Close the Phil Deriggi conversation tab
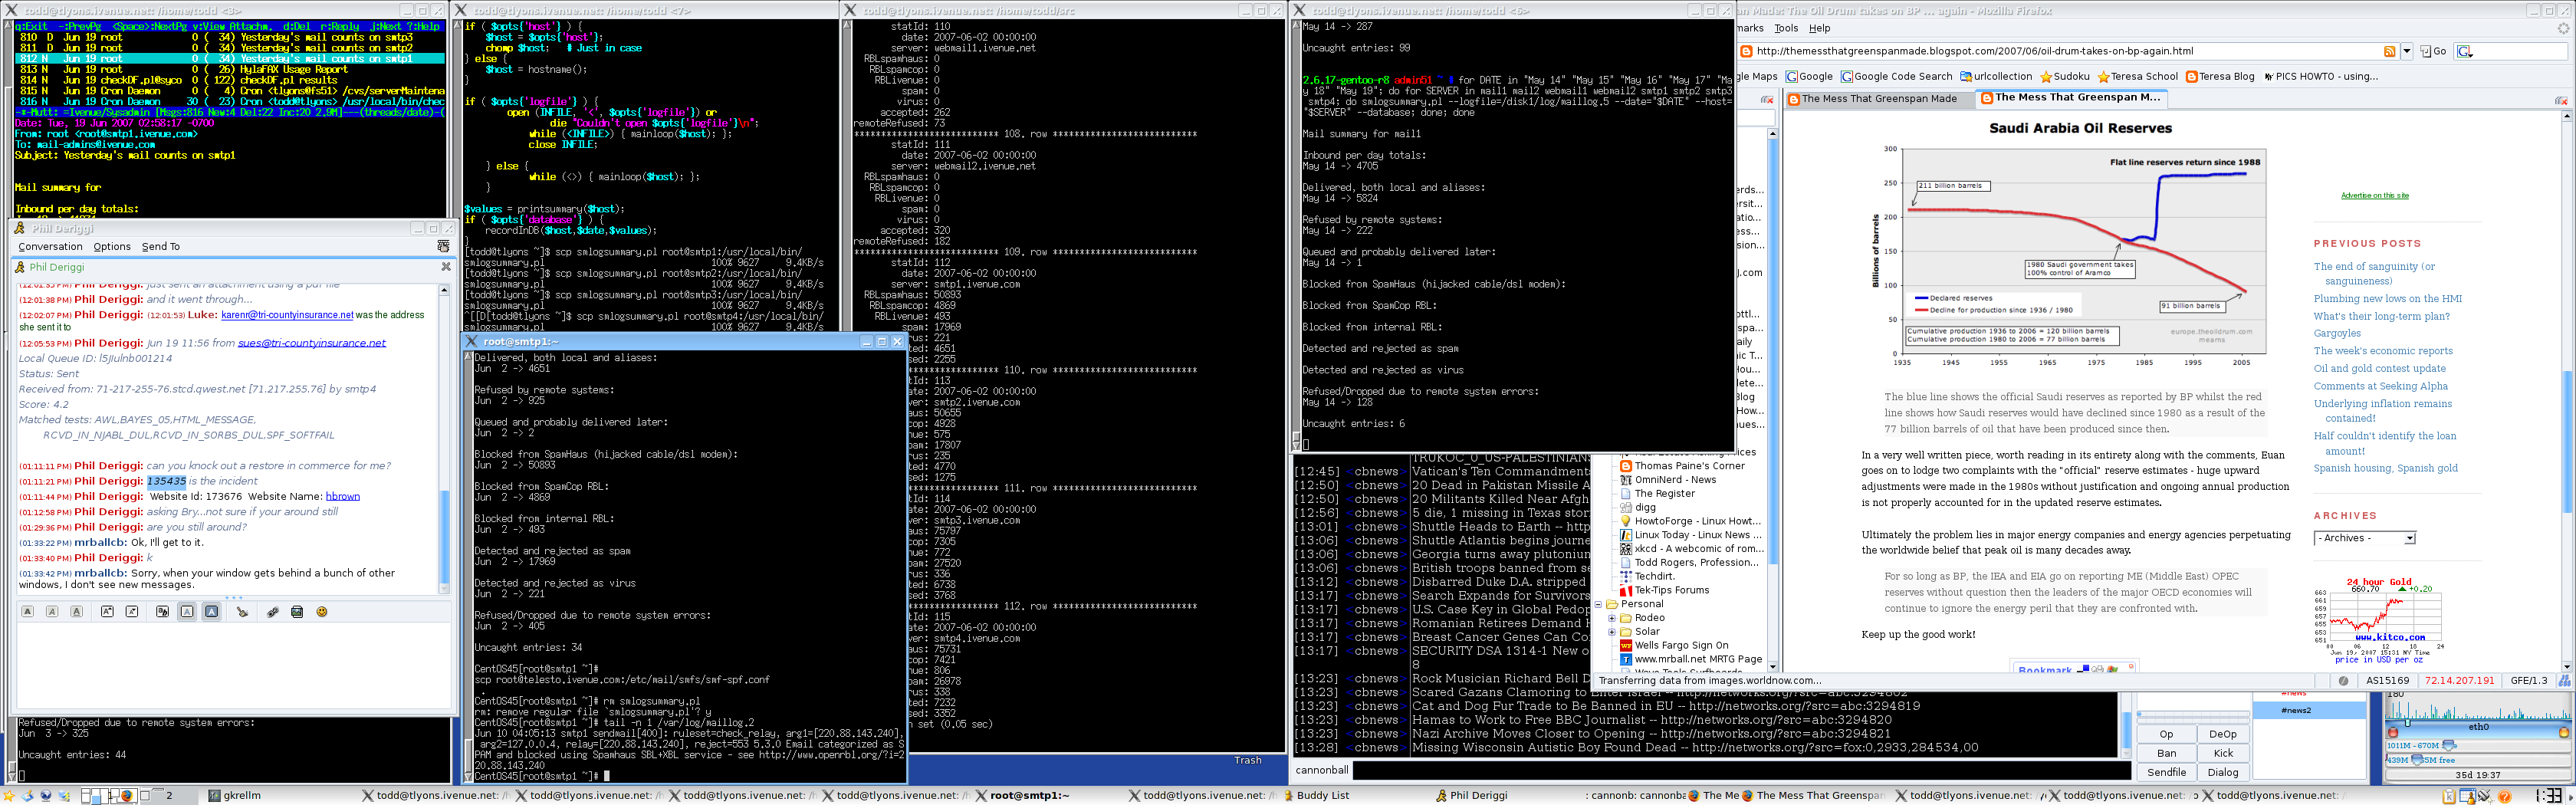 tap(446, 267)
